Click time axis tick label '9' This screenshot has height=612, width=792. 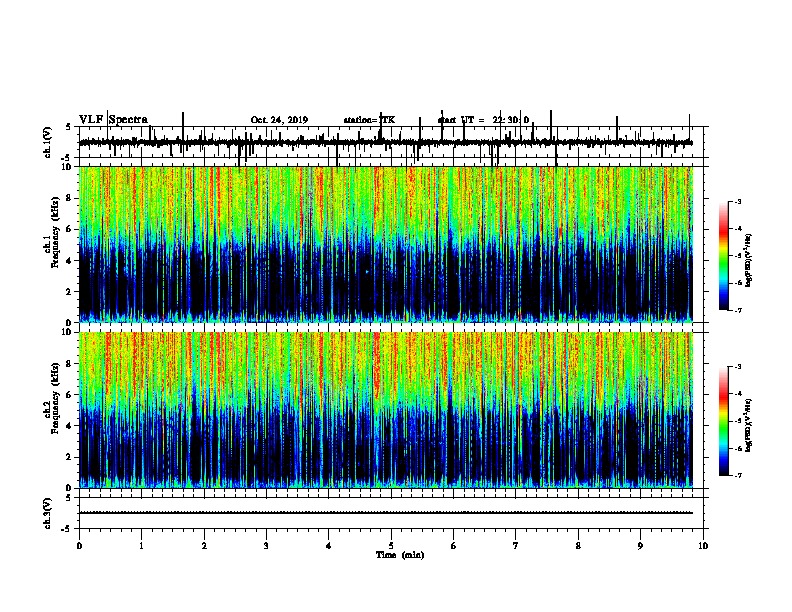(x=640, y=546)
